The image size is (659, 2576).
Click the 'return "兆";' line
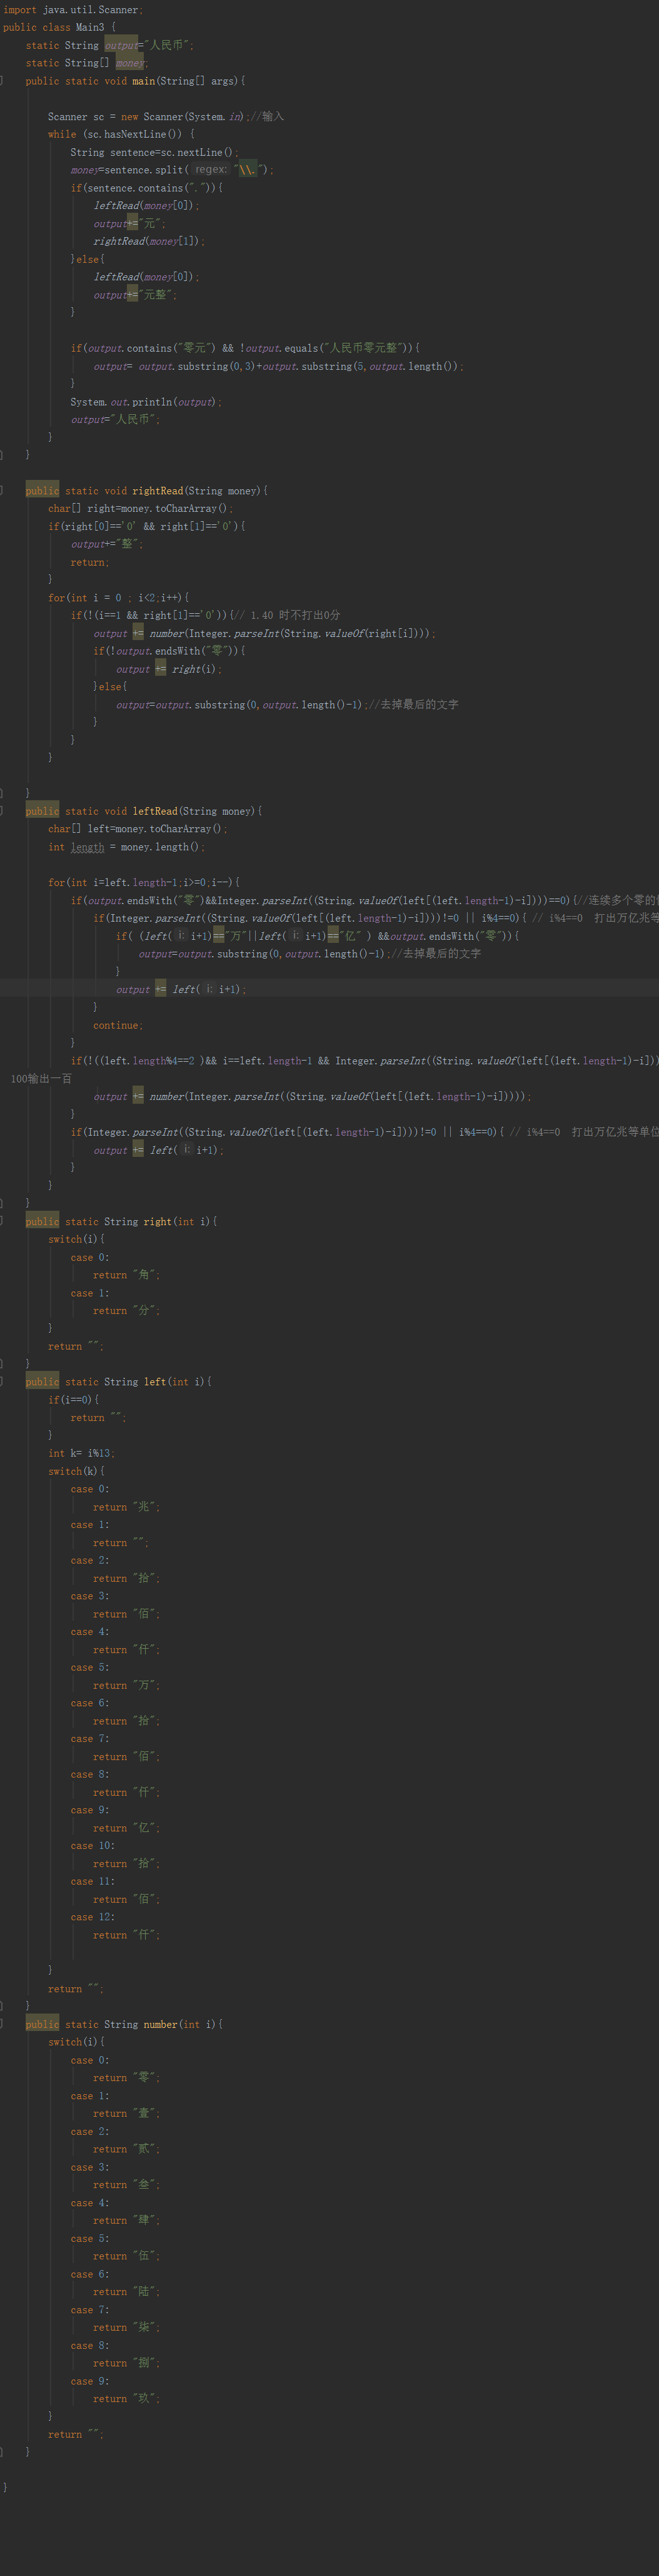[126, 1507]
